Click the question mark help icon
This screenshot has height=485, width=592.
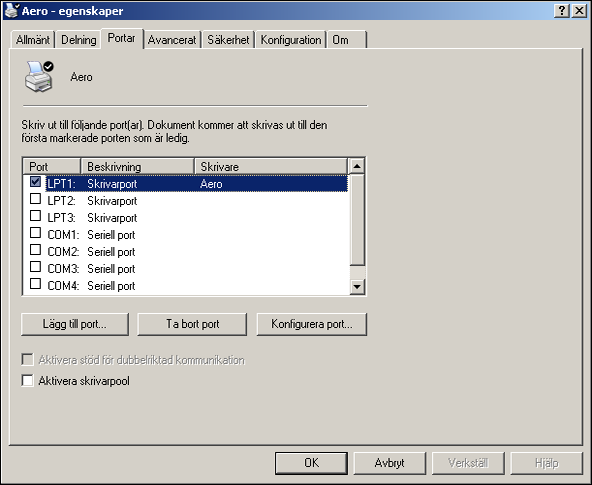(x=562, y=11)
